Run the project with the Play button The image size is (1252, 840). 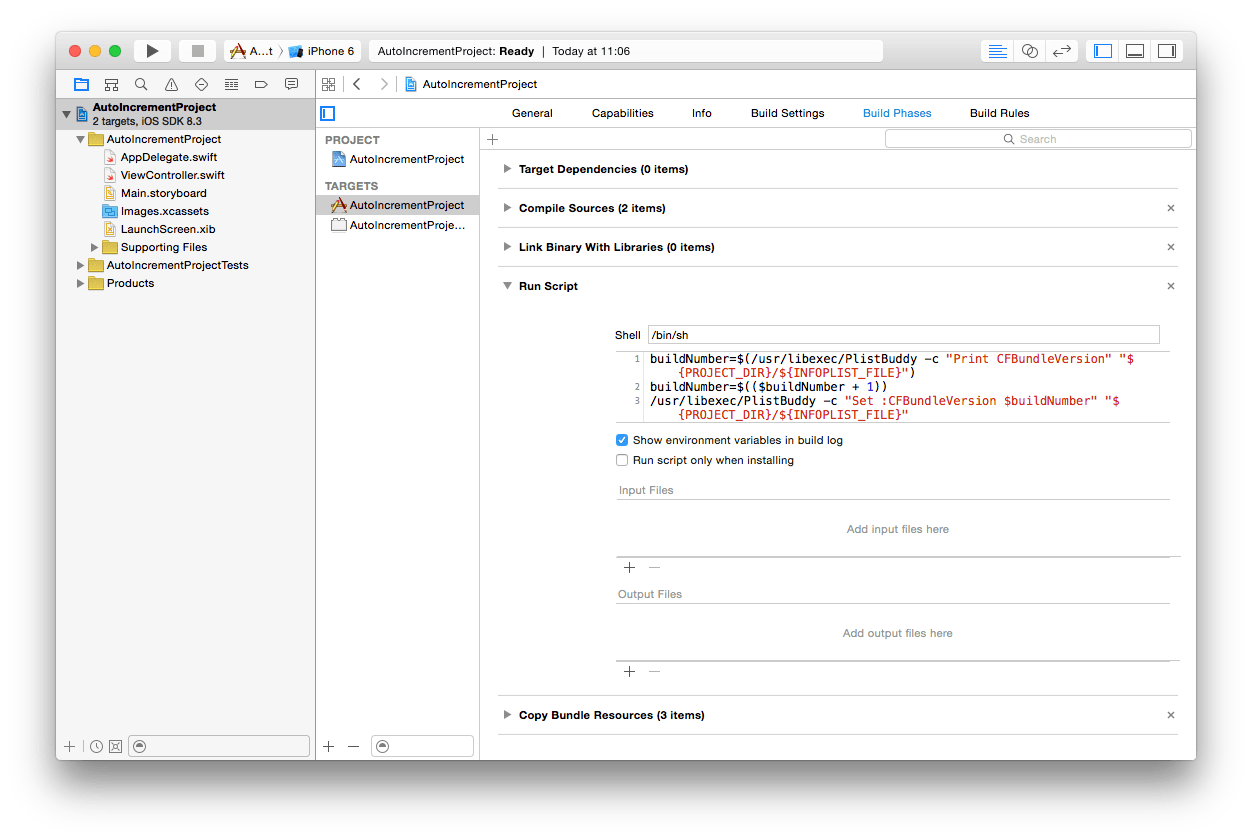(152, 51)
